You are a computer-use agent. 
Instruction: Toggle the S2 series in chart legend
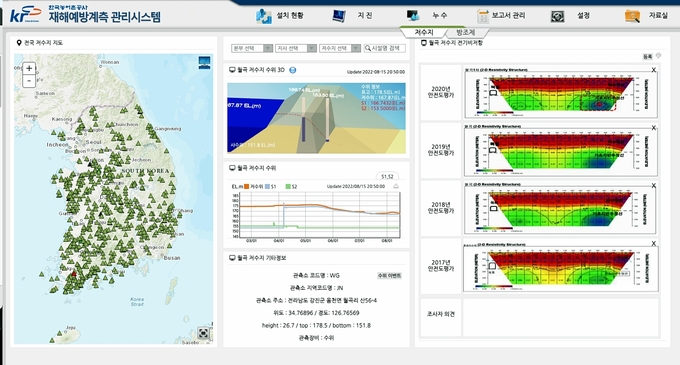coord(291,186)
